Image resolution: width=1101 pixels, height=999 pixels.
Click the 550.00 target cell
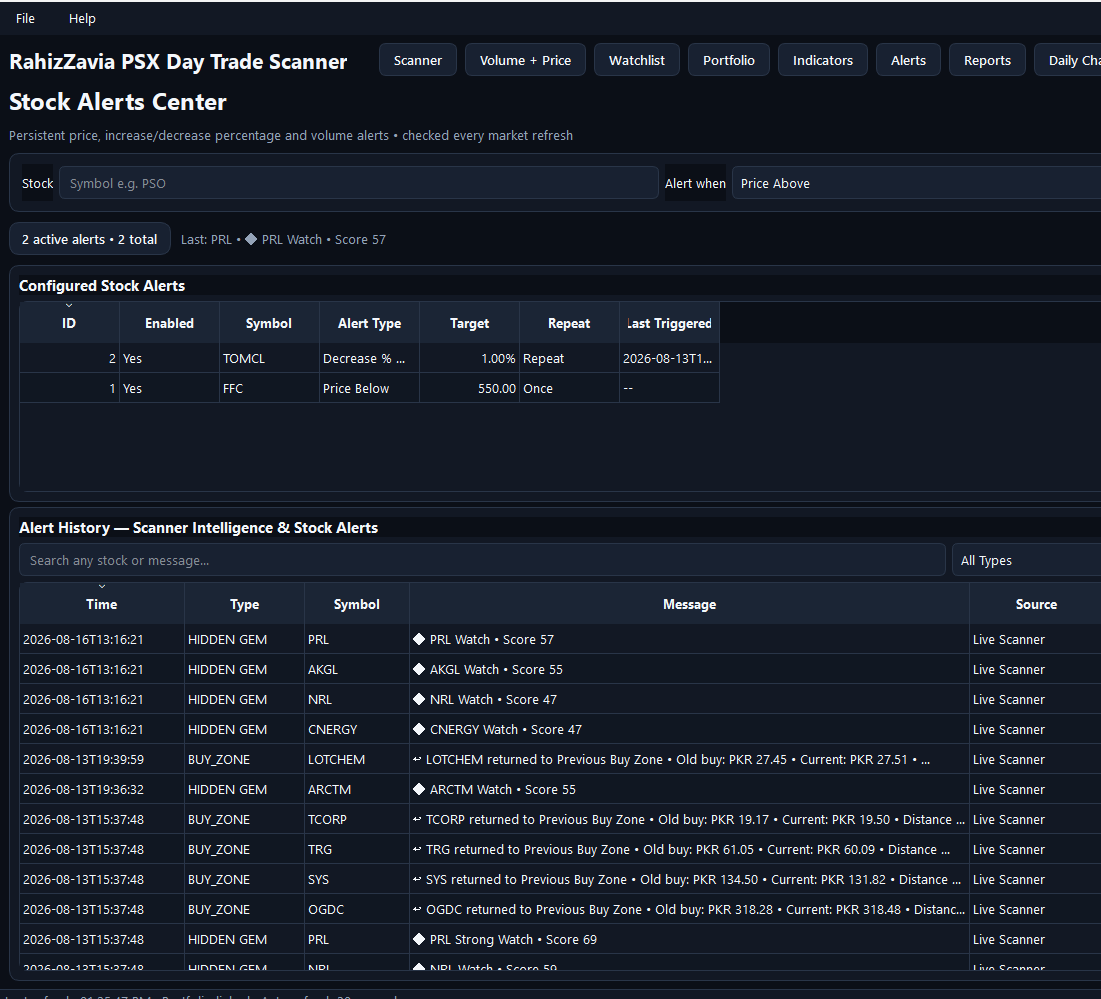click(x=469, y=388)
